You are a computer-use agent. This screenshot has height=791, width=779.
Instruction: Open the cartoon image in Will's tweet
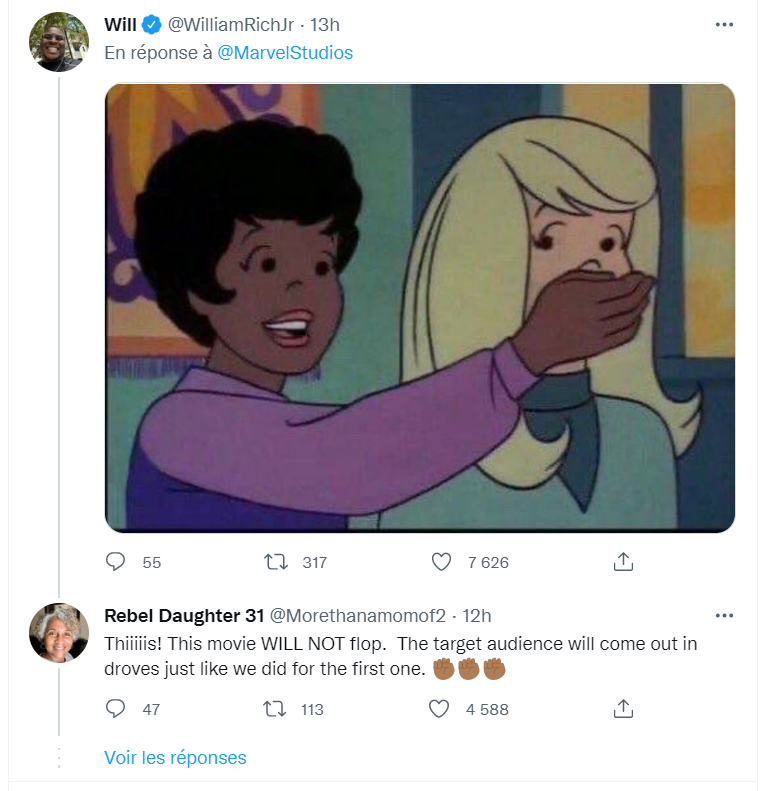coord(420,307)
